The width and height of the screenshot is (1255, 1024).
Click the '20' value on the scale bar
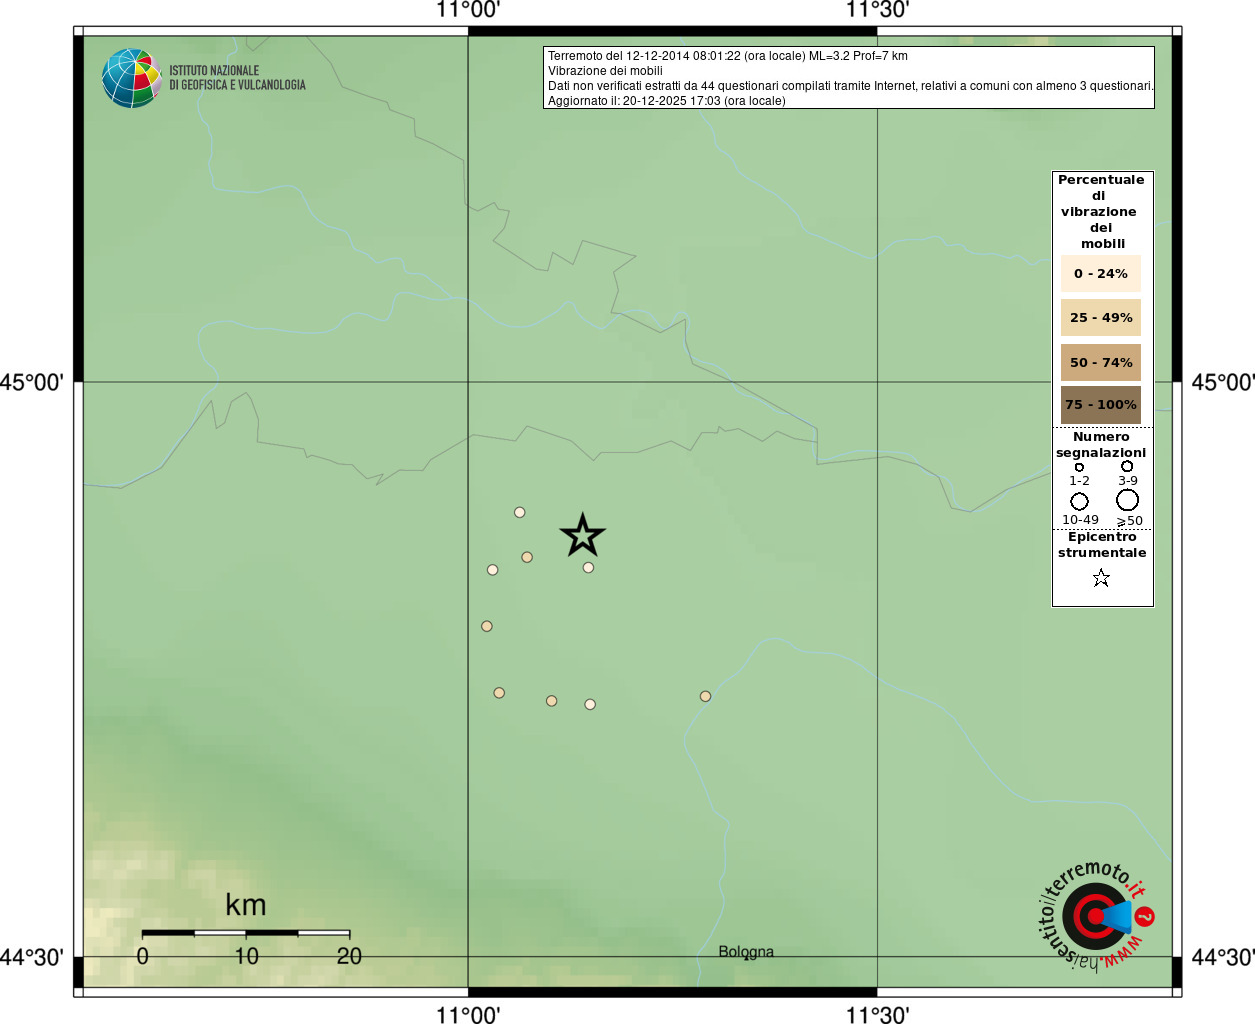(x=349, y=956)
